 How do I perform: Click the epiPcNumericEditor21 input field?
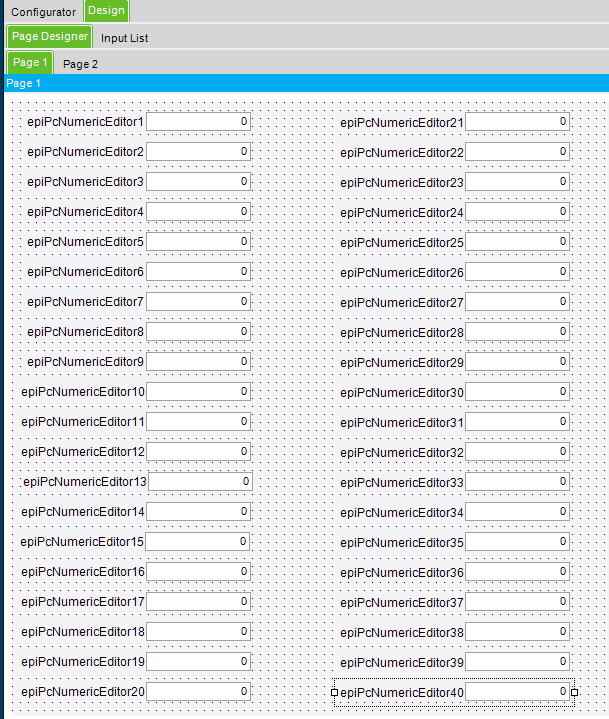click(518, 122)
